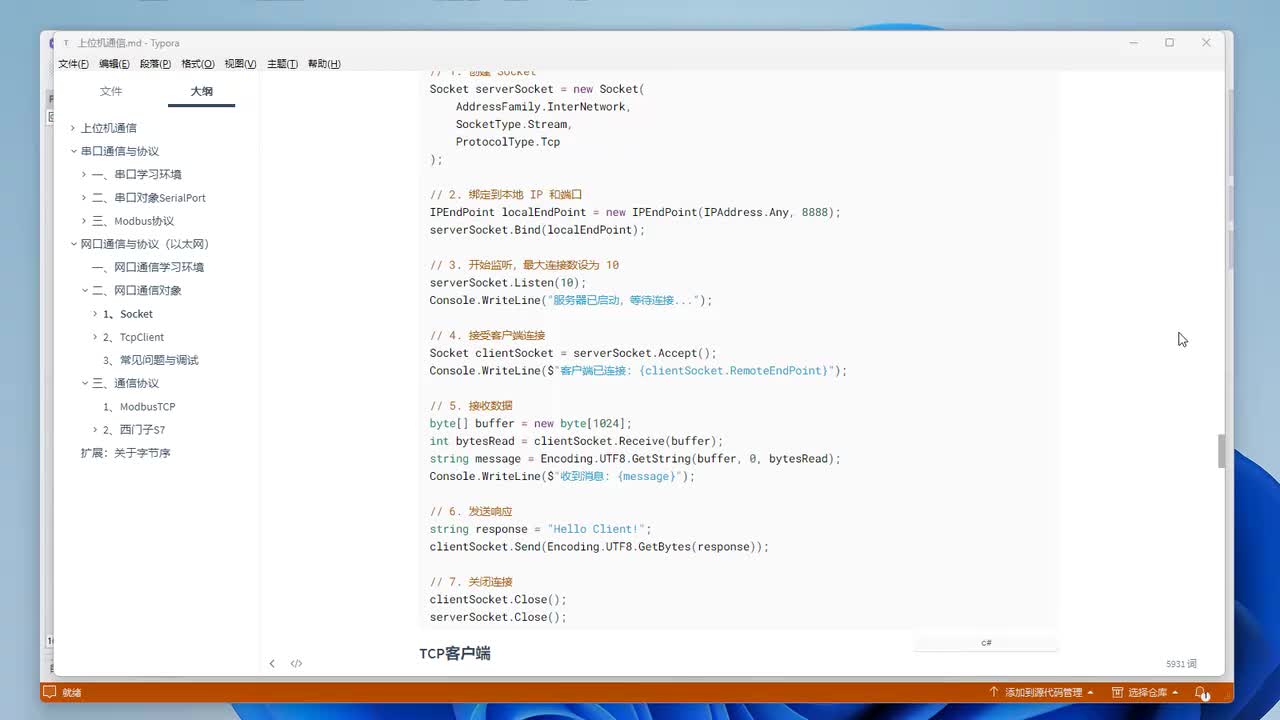Collapse the 串口通信与协议 outline chevron
Viewport: 1280px width, 720px height.
[x=73, y=151]
